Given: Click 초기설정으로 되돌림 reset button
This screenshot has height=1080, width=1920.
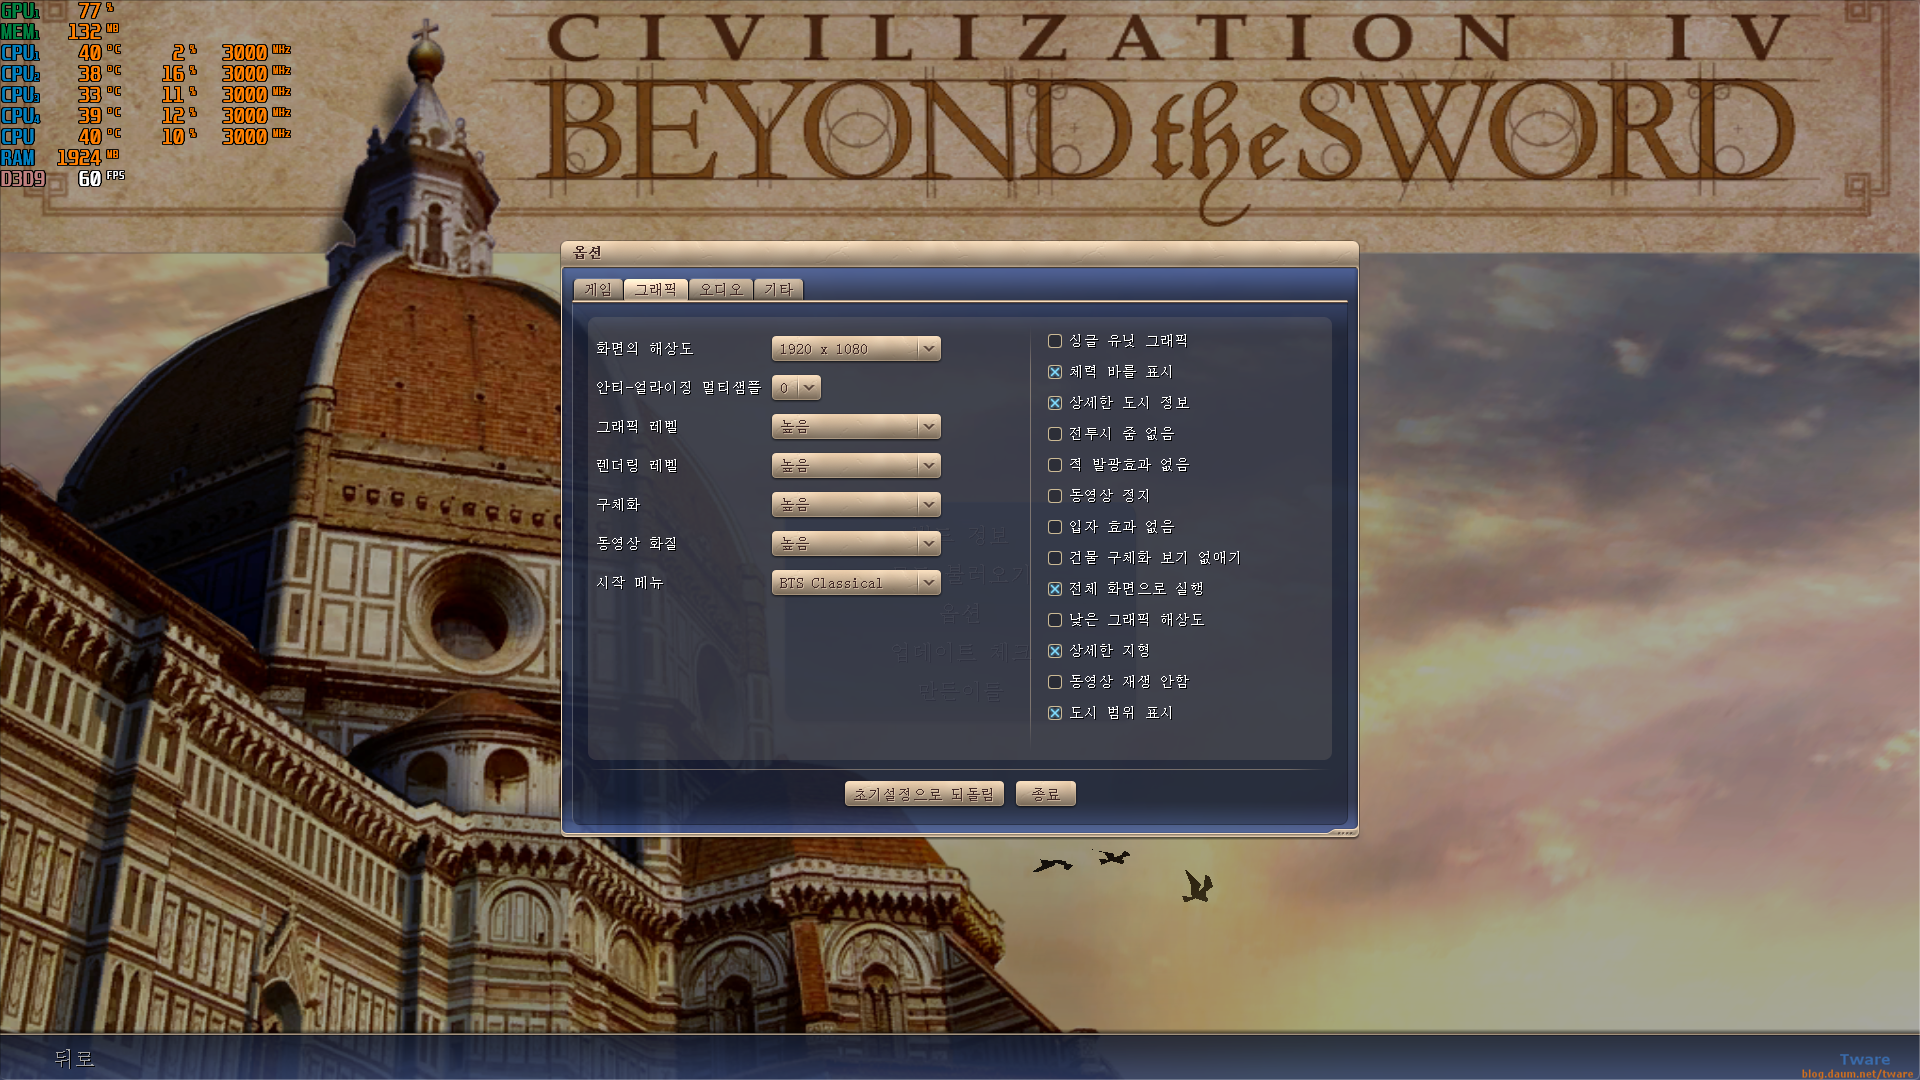Looking at the screenshot, I should [x=923, y=794].
